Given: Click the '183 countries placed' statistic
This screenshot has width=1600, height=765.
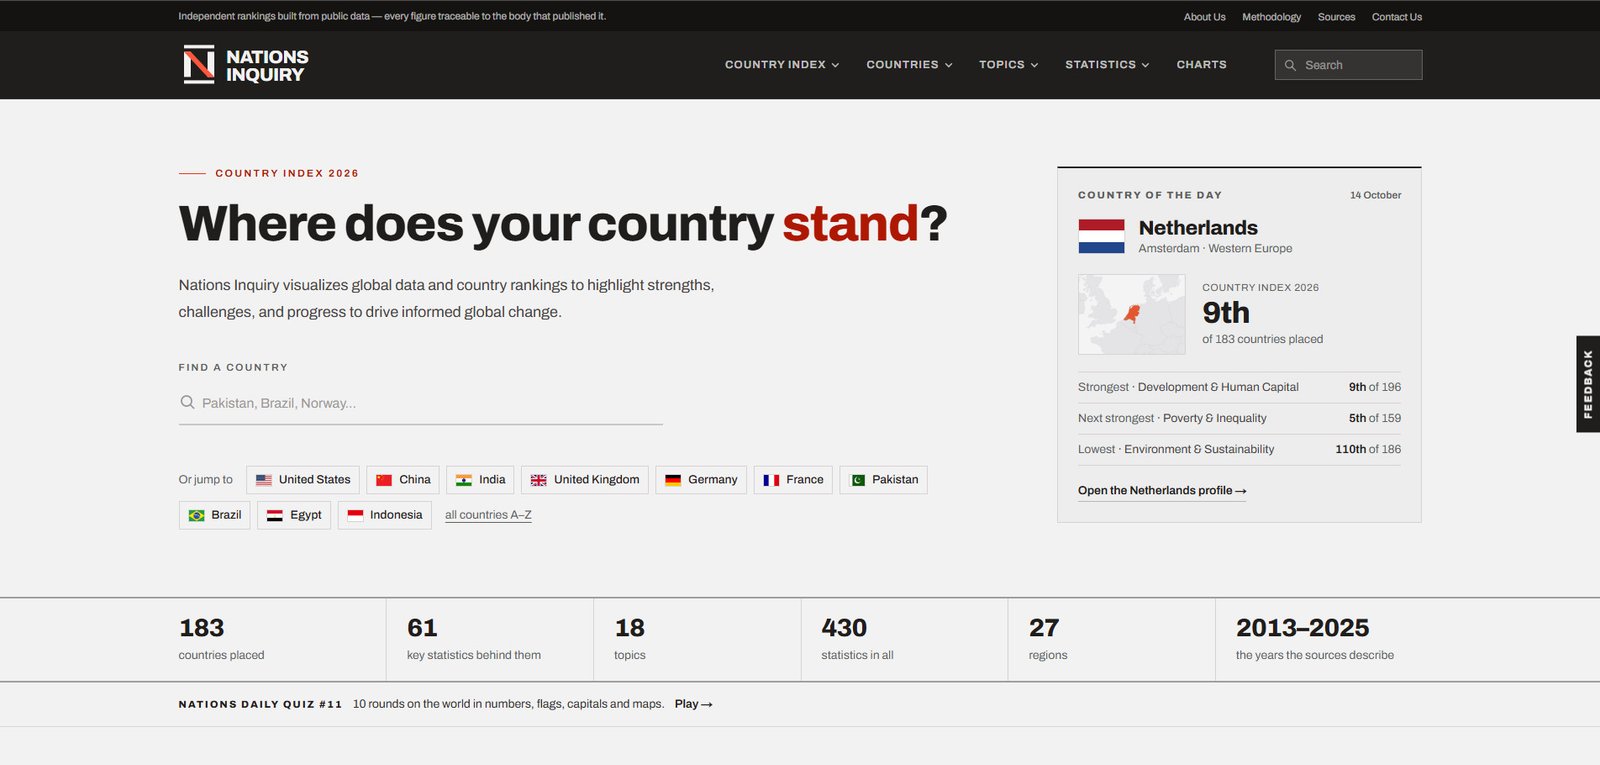Looking at the screenshot, I should tap(221, 639).
